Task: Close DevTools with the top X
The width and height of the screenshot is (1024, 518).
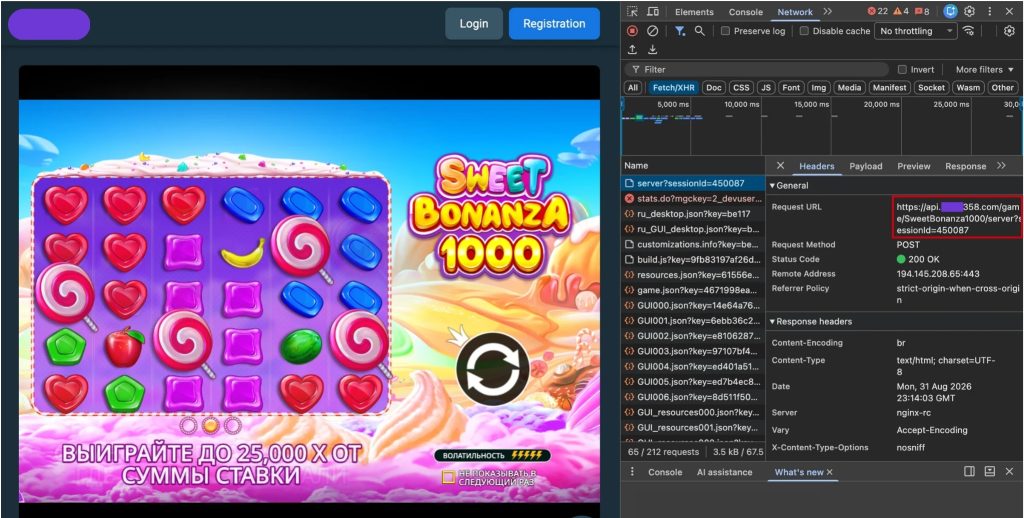Action: 1010,12
